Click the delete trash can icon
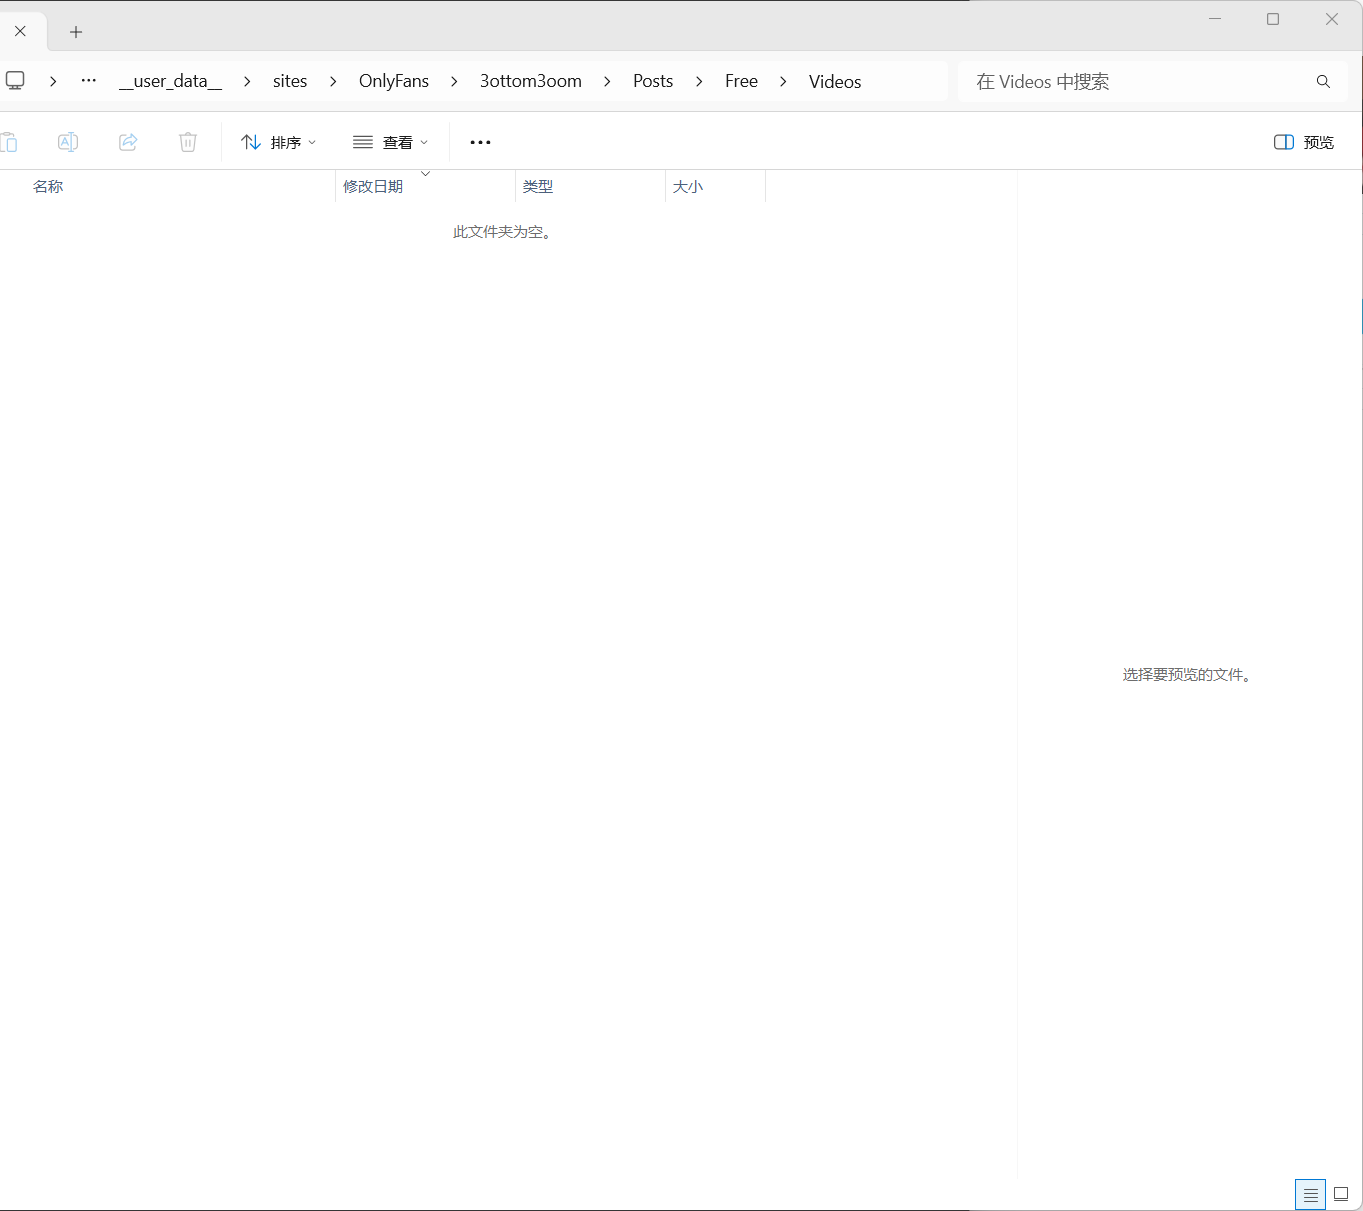1363x1211 pixels. pyautogui.click(x=188, y=142)
